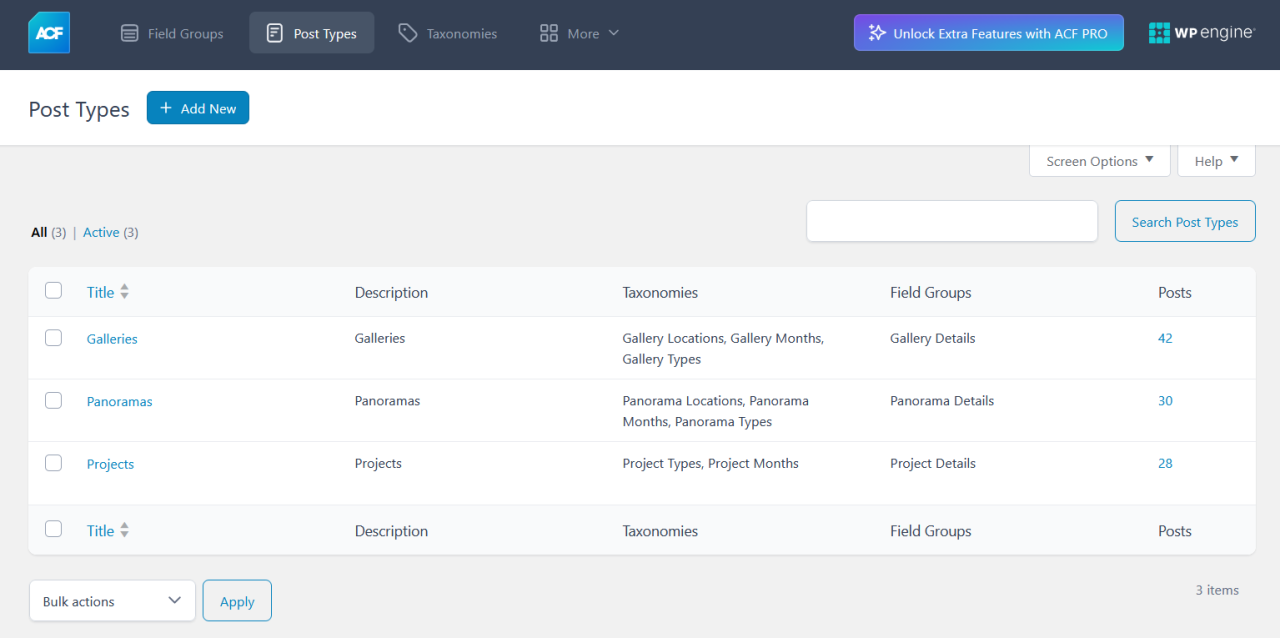This screenshot has width=1280, height=638.
Task: Expand the Help panel
Action: coord(1216,161)
